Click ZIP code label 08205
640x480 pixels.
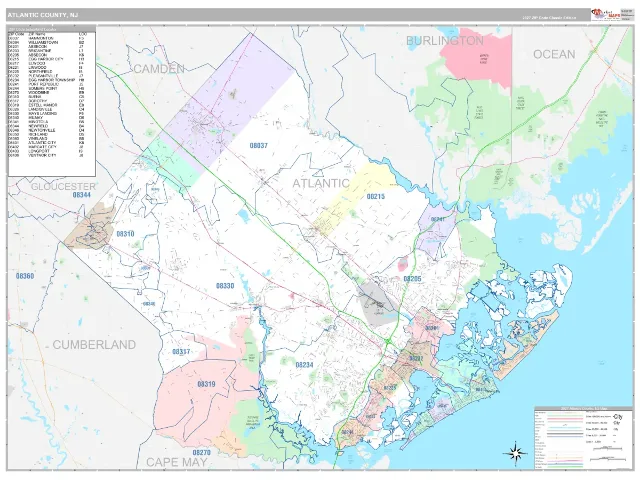coord(412,279)
